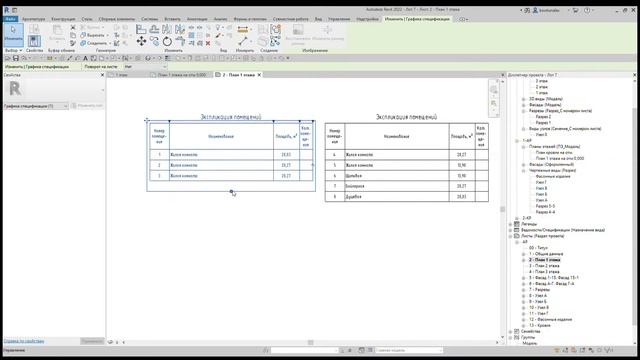The width and height of the screenshot is (640, 360).
Task: Select sheet '00 - Титул' in browser
Action: click(x=538, y=248)
